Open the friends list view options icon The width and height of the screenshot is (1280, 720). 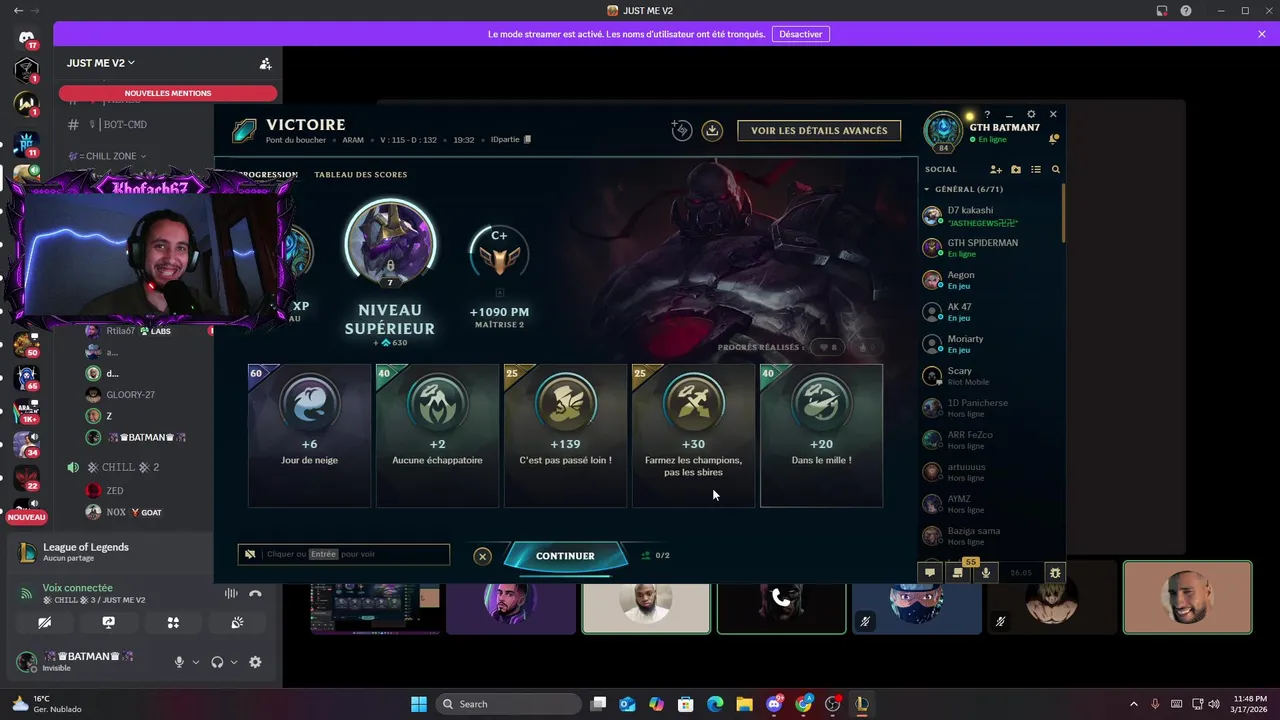pyautogui.click(x=1036, y=170)
